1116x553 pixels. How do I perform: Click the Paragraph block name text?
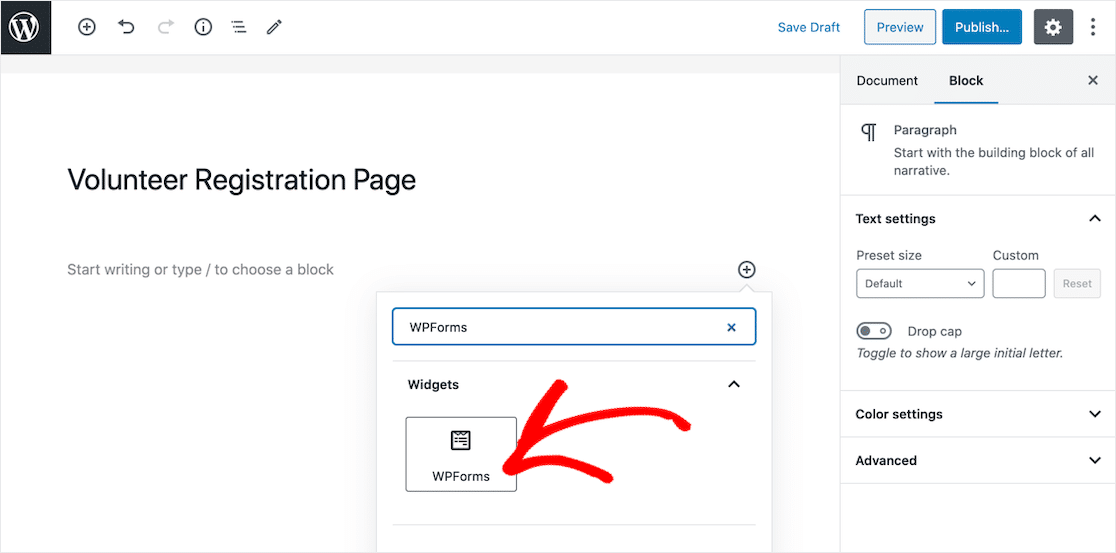point(925,130)
